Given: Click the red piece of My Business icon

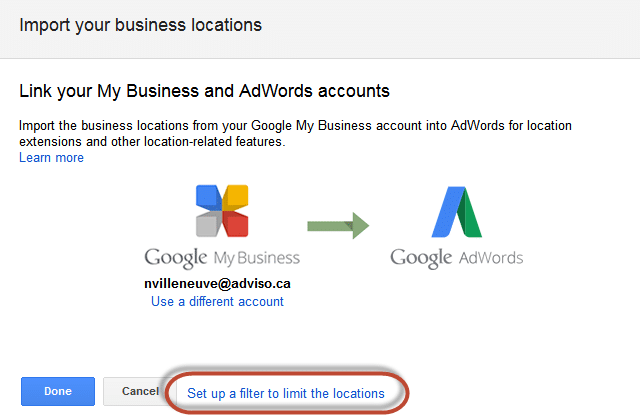Looking at the screenshot, I should [x=235, y=225].
